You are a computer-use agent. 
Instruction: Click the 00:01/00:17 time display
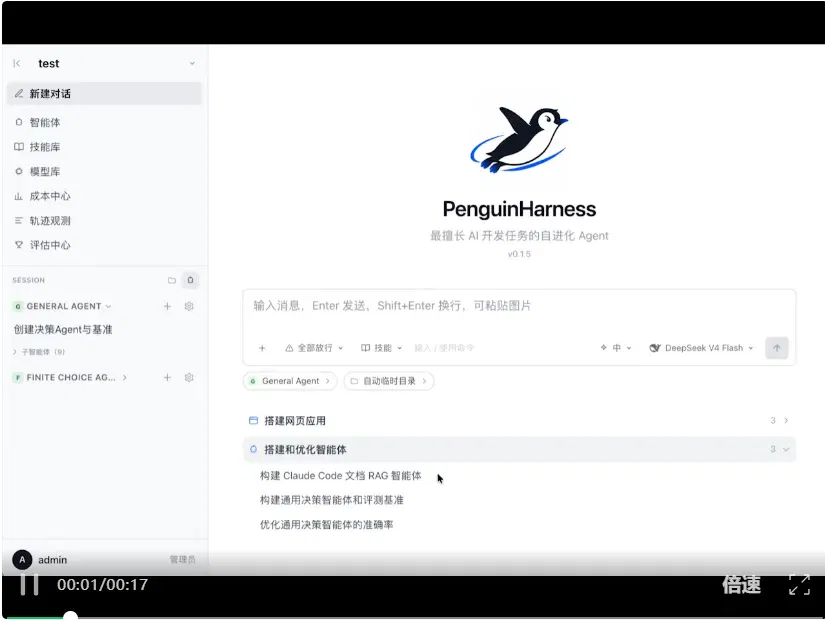(103, 585)
